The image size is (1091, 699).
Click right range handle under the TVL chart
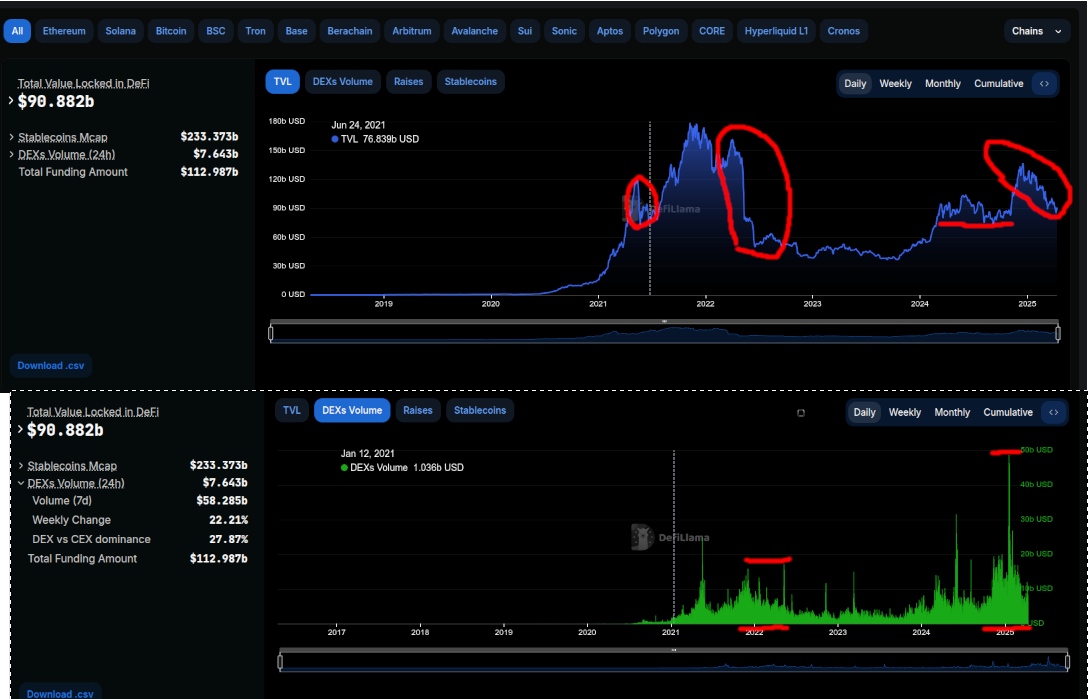click(1058, 334)
